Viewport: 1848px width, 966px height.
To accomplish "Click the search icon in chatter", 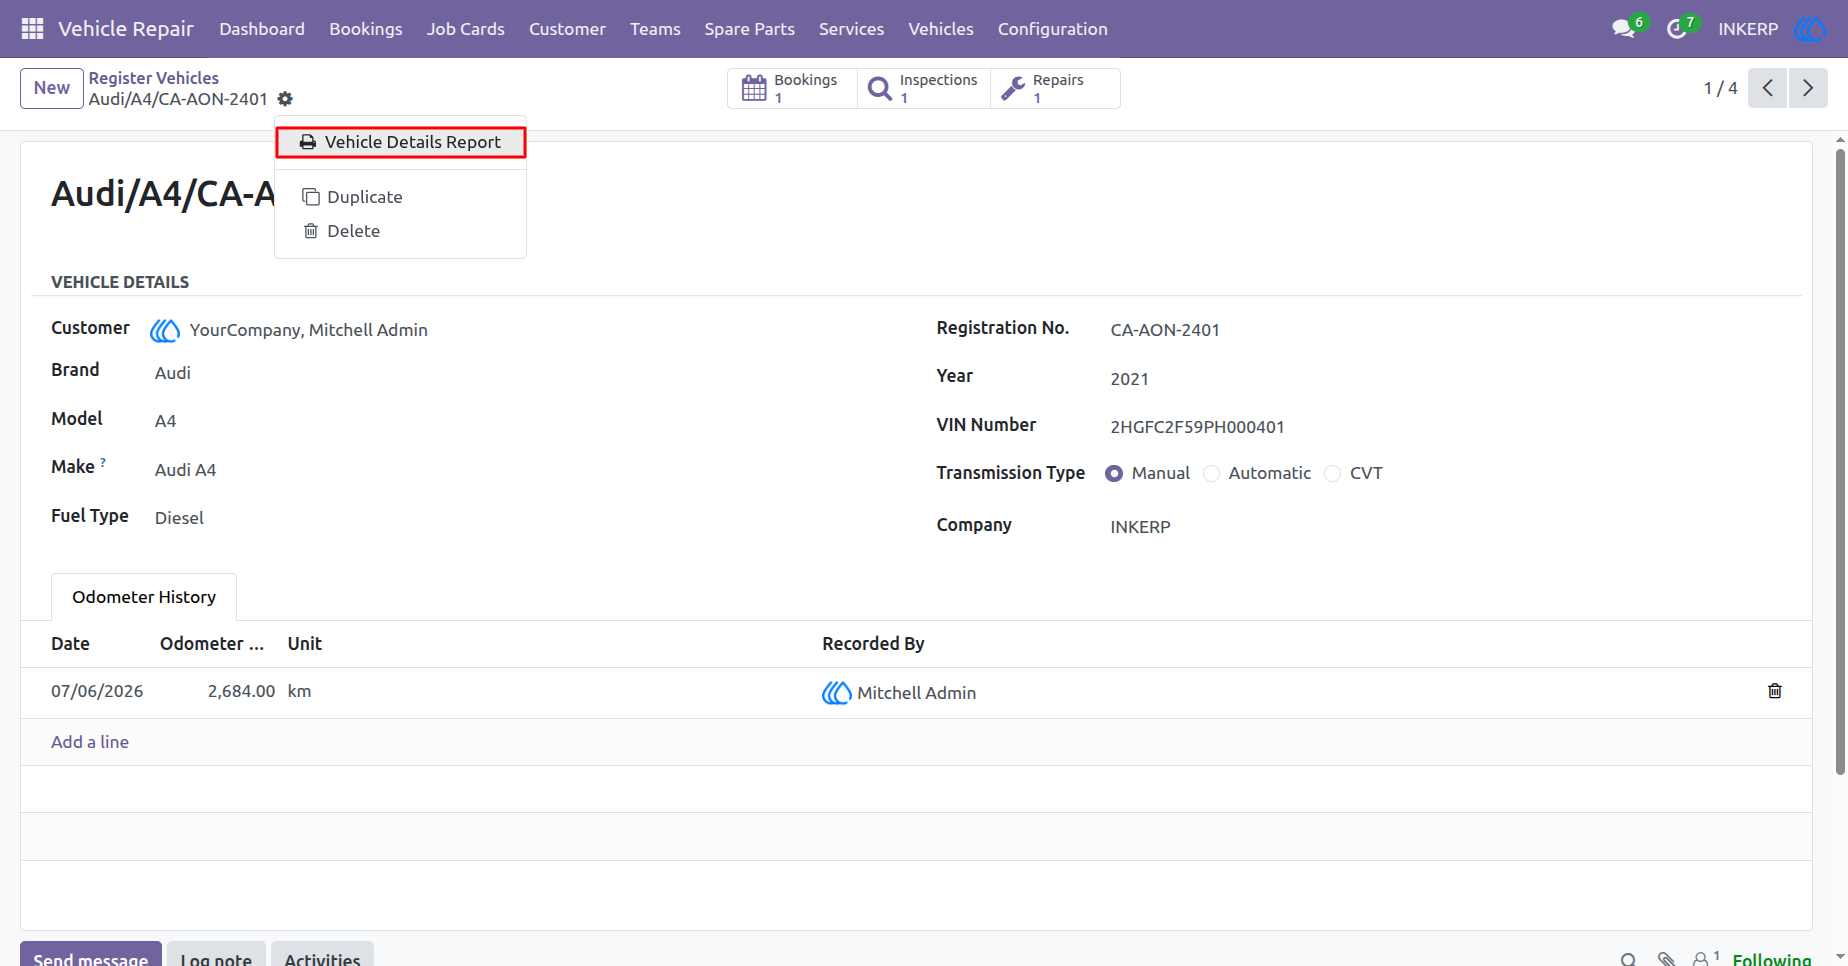I will click(1628, 958).
